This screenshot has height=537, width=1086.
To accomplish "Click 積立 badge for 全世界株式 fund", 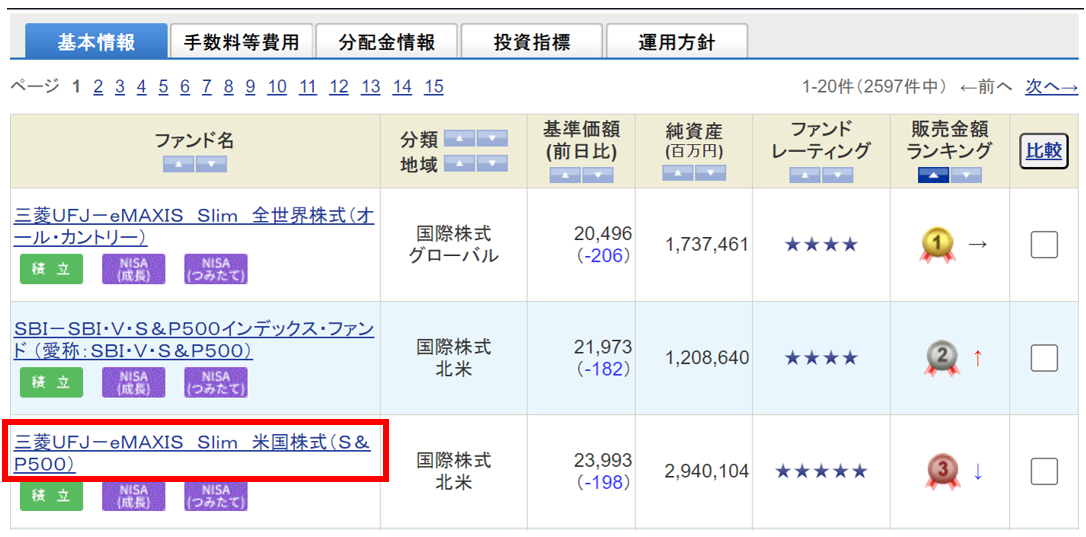I will pyautogui.click(x=52, y=270).
